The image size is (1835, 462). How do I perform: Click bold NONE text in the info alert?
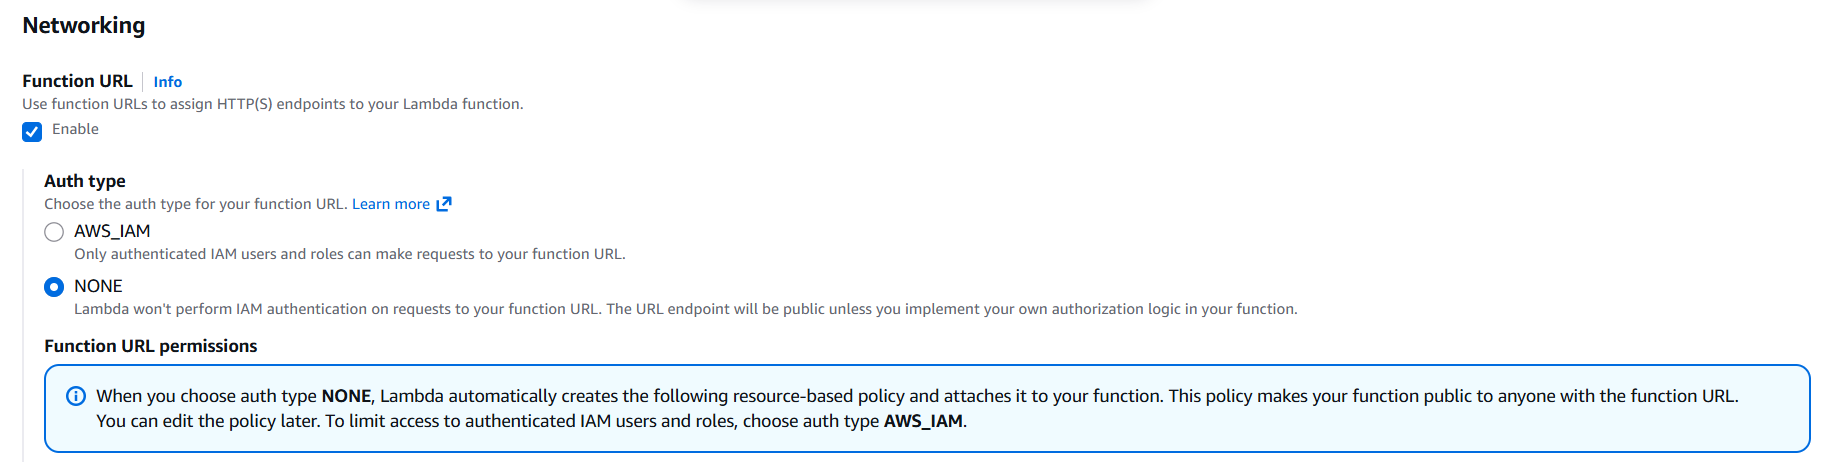[x=346, y=396]
